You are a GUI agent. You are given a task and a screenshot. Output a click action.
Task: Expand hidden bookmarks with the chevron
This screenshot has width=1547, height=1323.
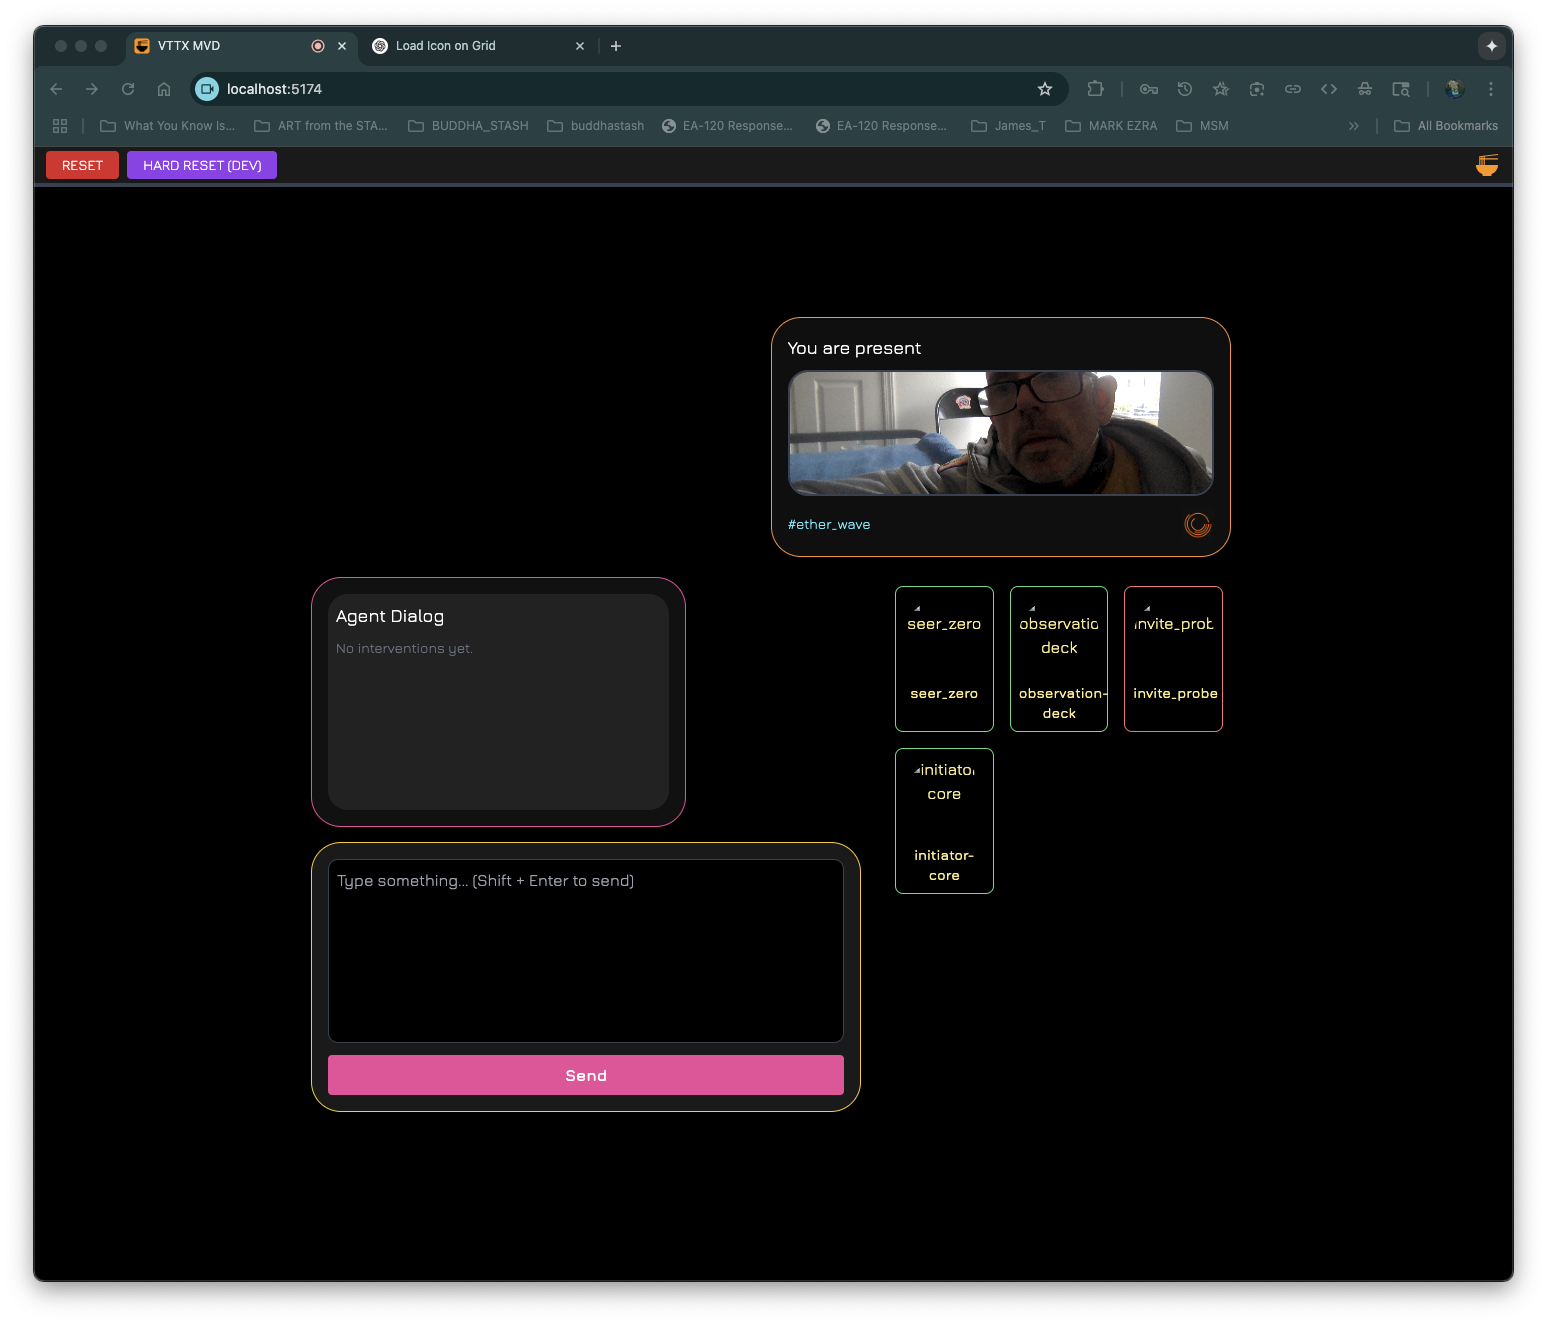coord(1354,126)
